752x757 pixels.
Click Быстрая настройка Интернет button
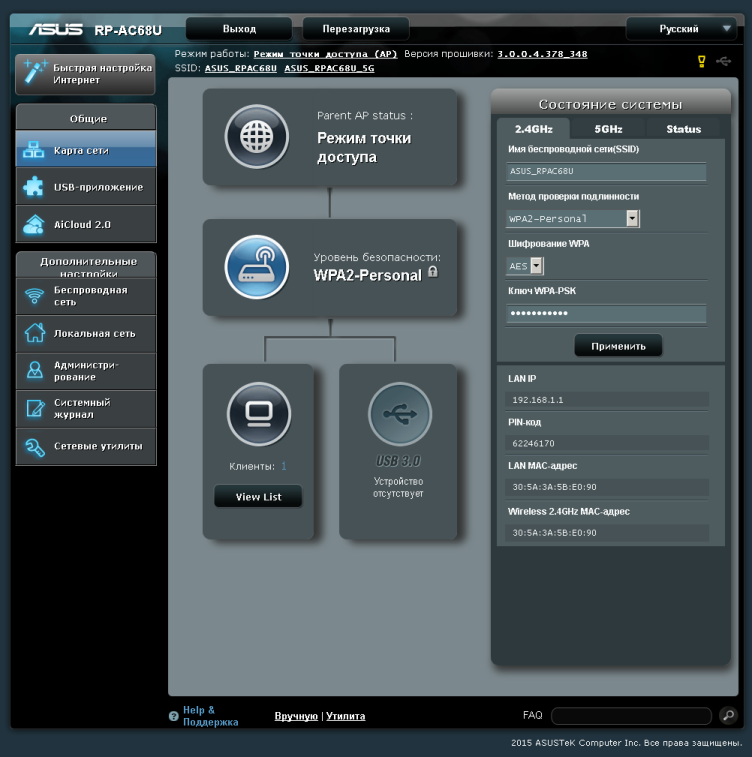tap(85, 74)
